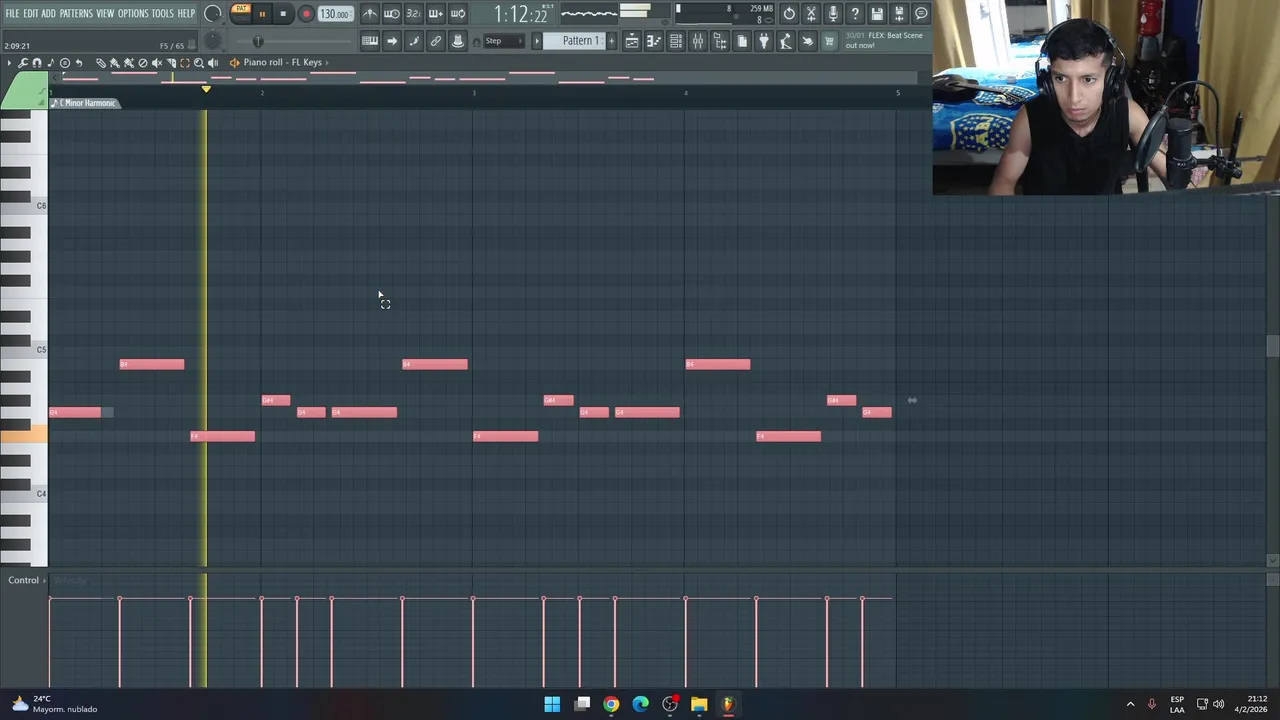Viewport: 1280px width, 720px height.
Task: Click the tempo 130.000 field
Action: (335, 14)
